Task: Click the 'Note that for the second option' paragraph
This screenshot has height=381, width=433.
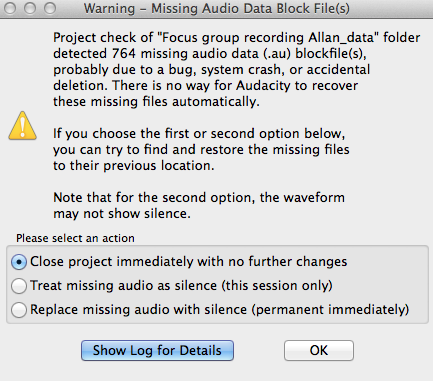Action: point(199,205)
